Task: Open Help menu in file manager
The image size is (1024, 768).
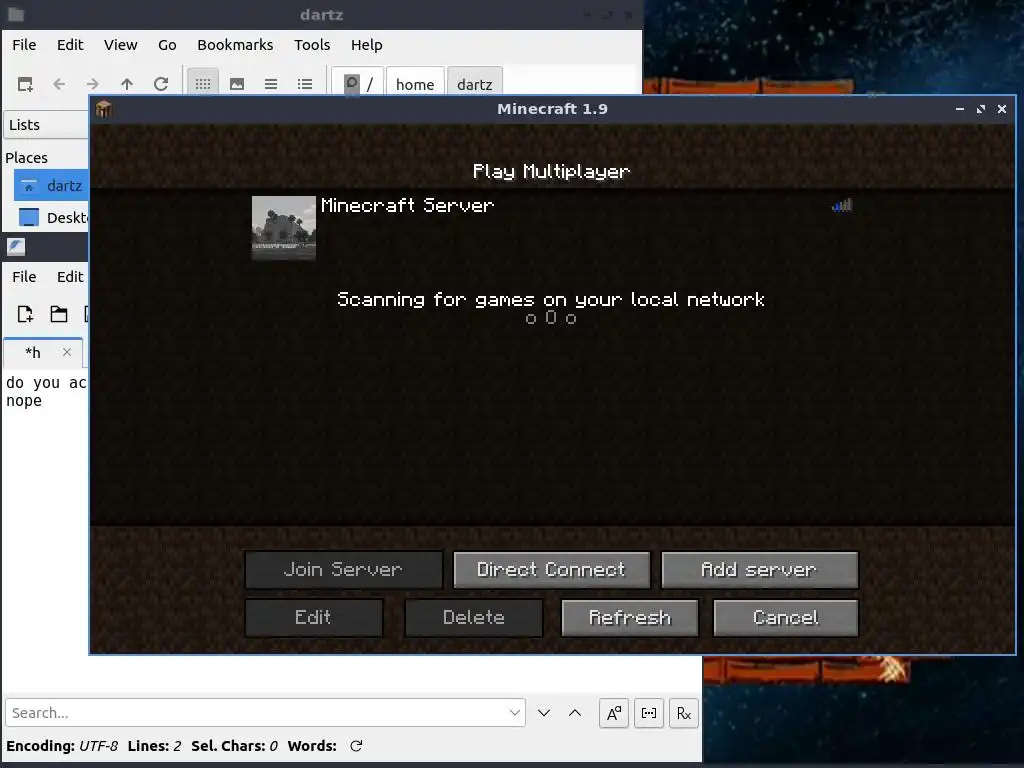Action: click(x=366, y=45)
